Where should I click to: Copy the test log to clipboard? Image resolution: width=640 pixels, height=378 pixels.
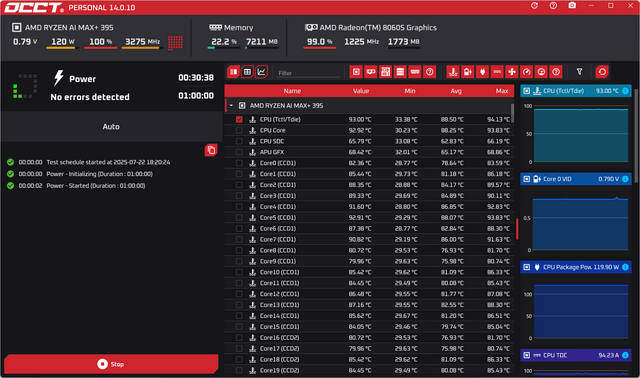(211, 150)
